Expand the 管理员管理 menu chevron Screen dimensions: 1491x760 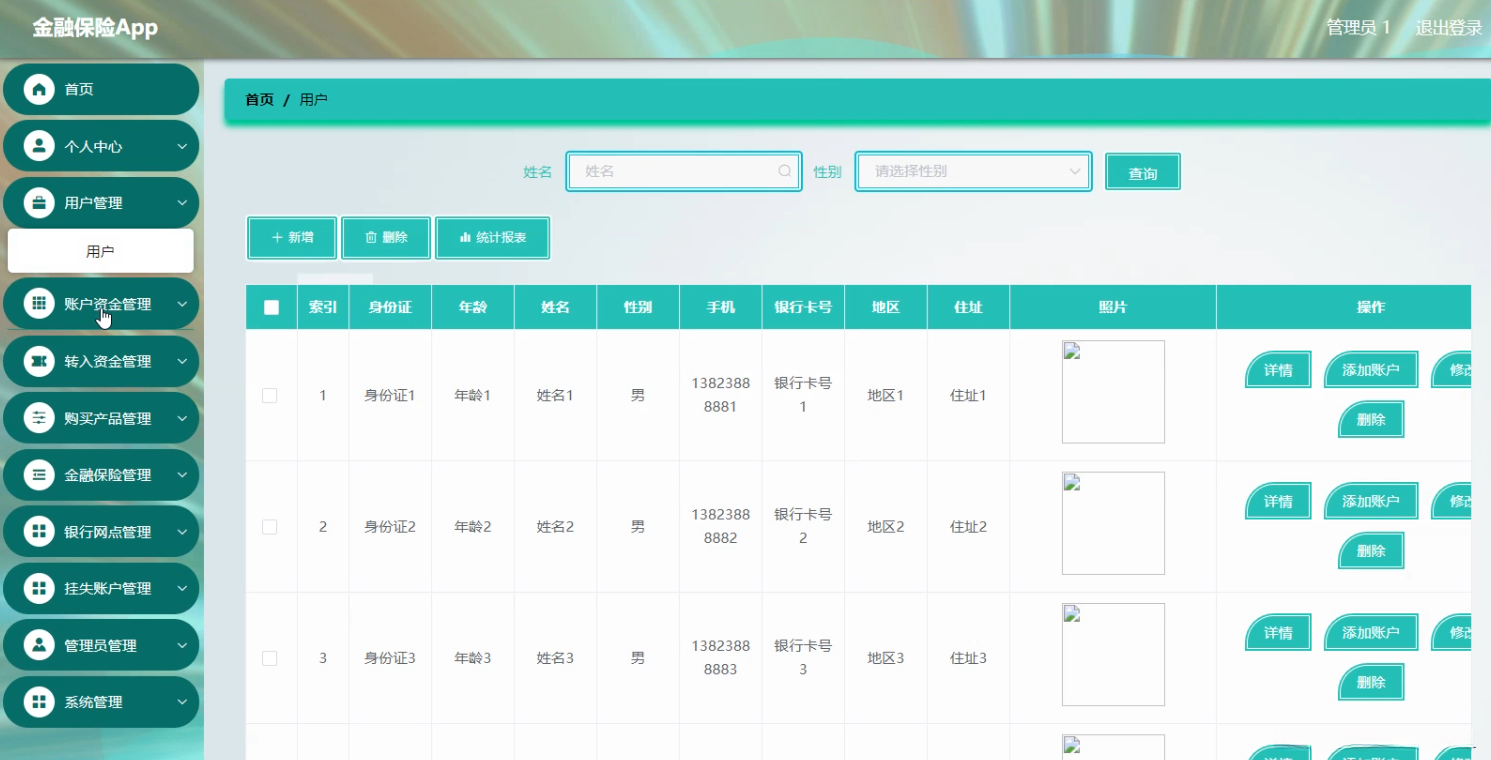(182, 645)
